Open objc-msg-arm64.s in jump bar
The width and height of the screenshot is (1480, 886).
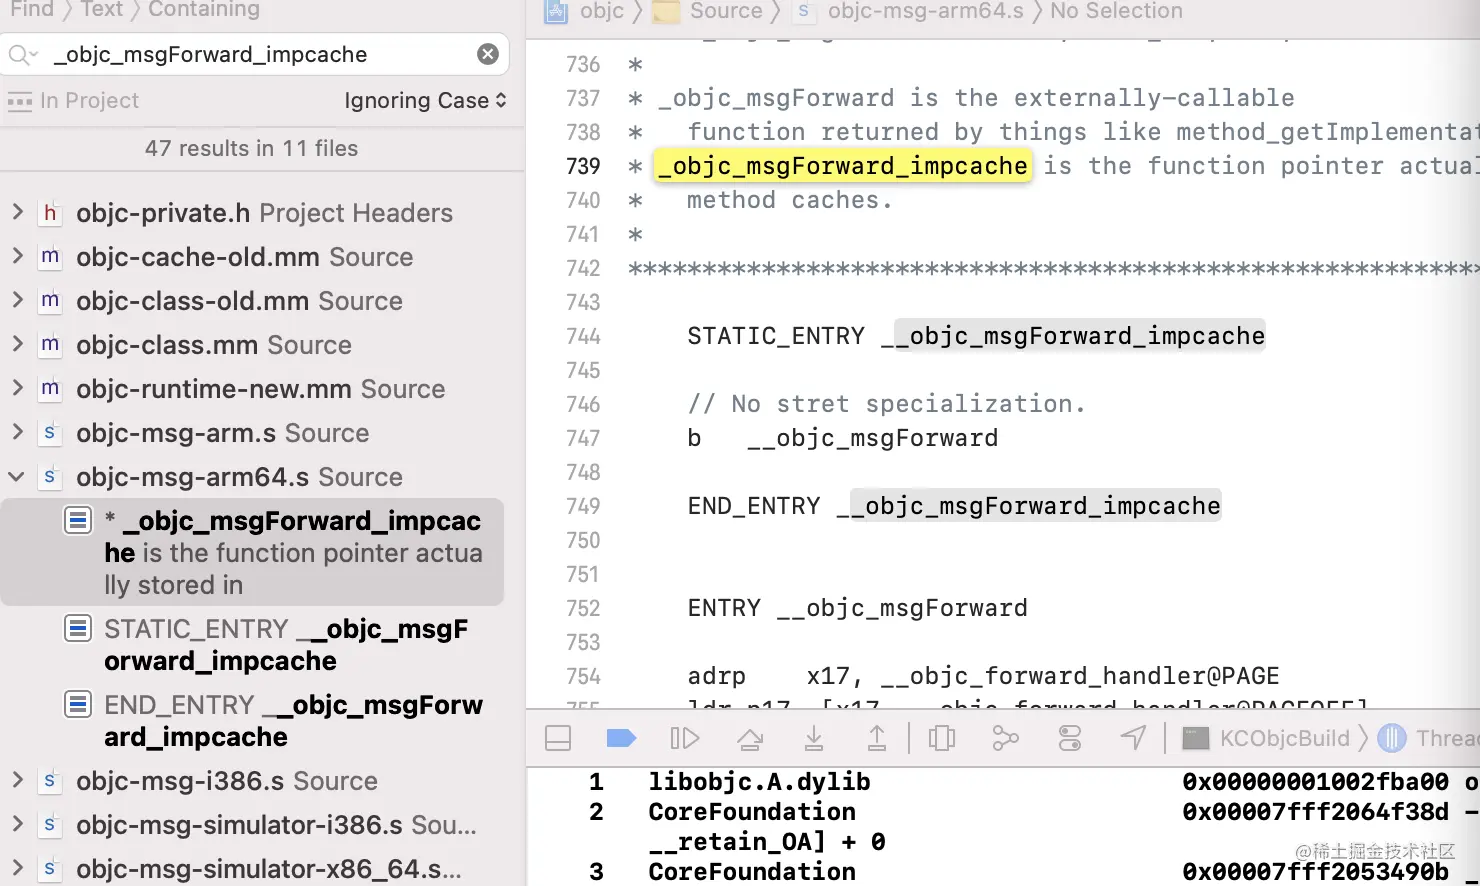coord(910,11)
